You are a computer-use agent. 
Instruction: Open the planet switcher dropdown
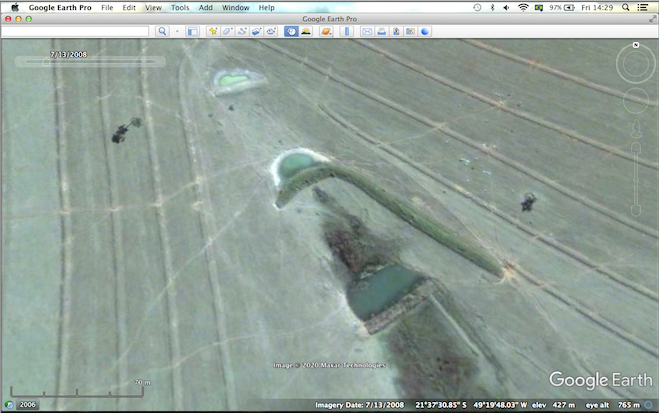[326, 32]
